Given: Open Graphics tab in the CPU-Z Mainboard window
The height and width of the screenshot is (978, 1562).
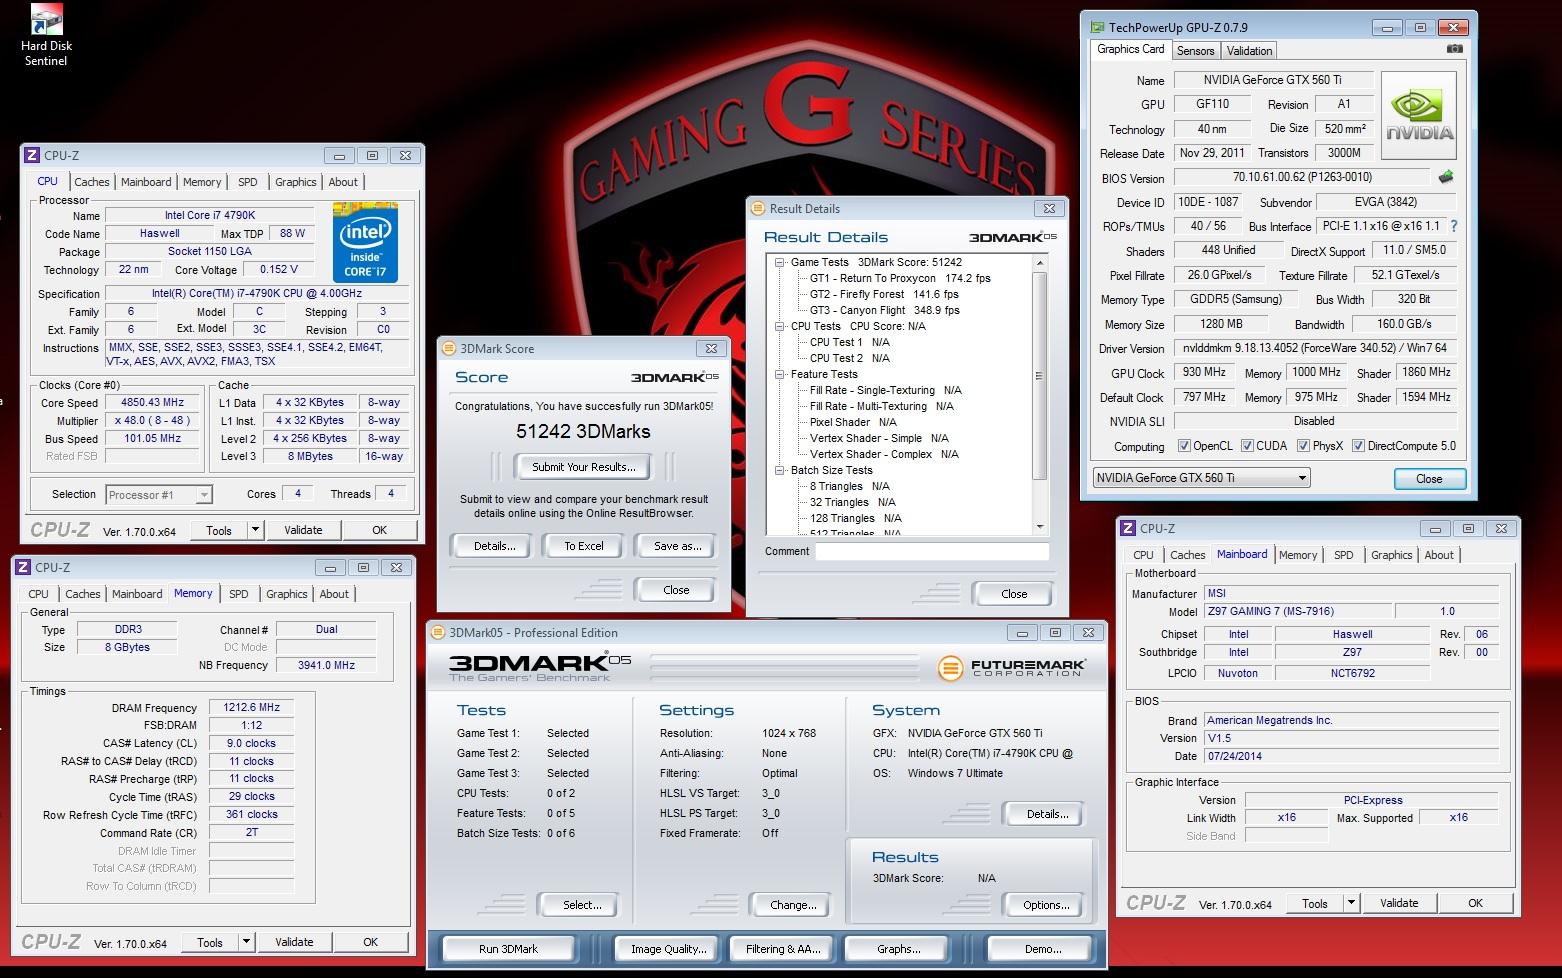Looking at the screenshot, I should coord(1391,555).
